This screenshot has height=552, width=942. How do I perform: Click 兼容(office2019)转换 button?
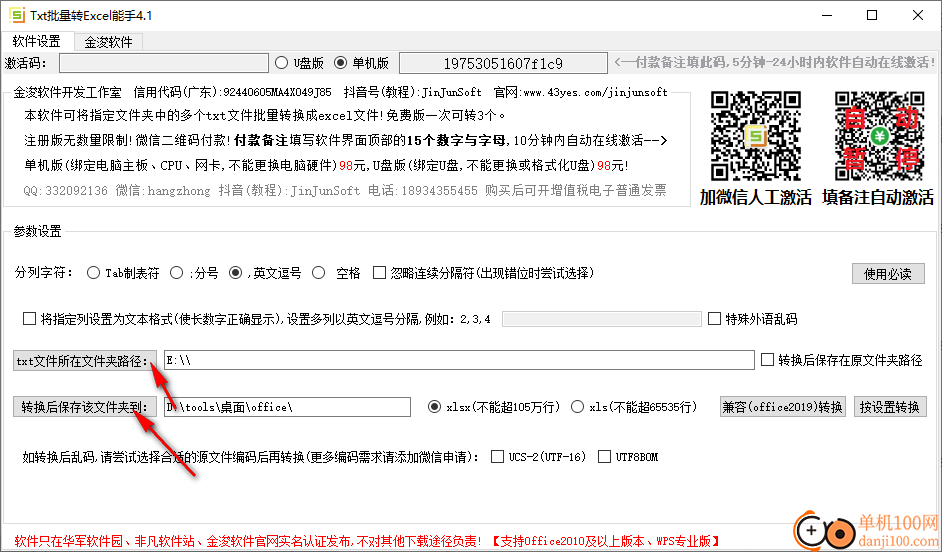(x=783, y=407)
